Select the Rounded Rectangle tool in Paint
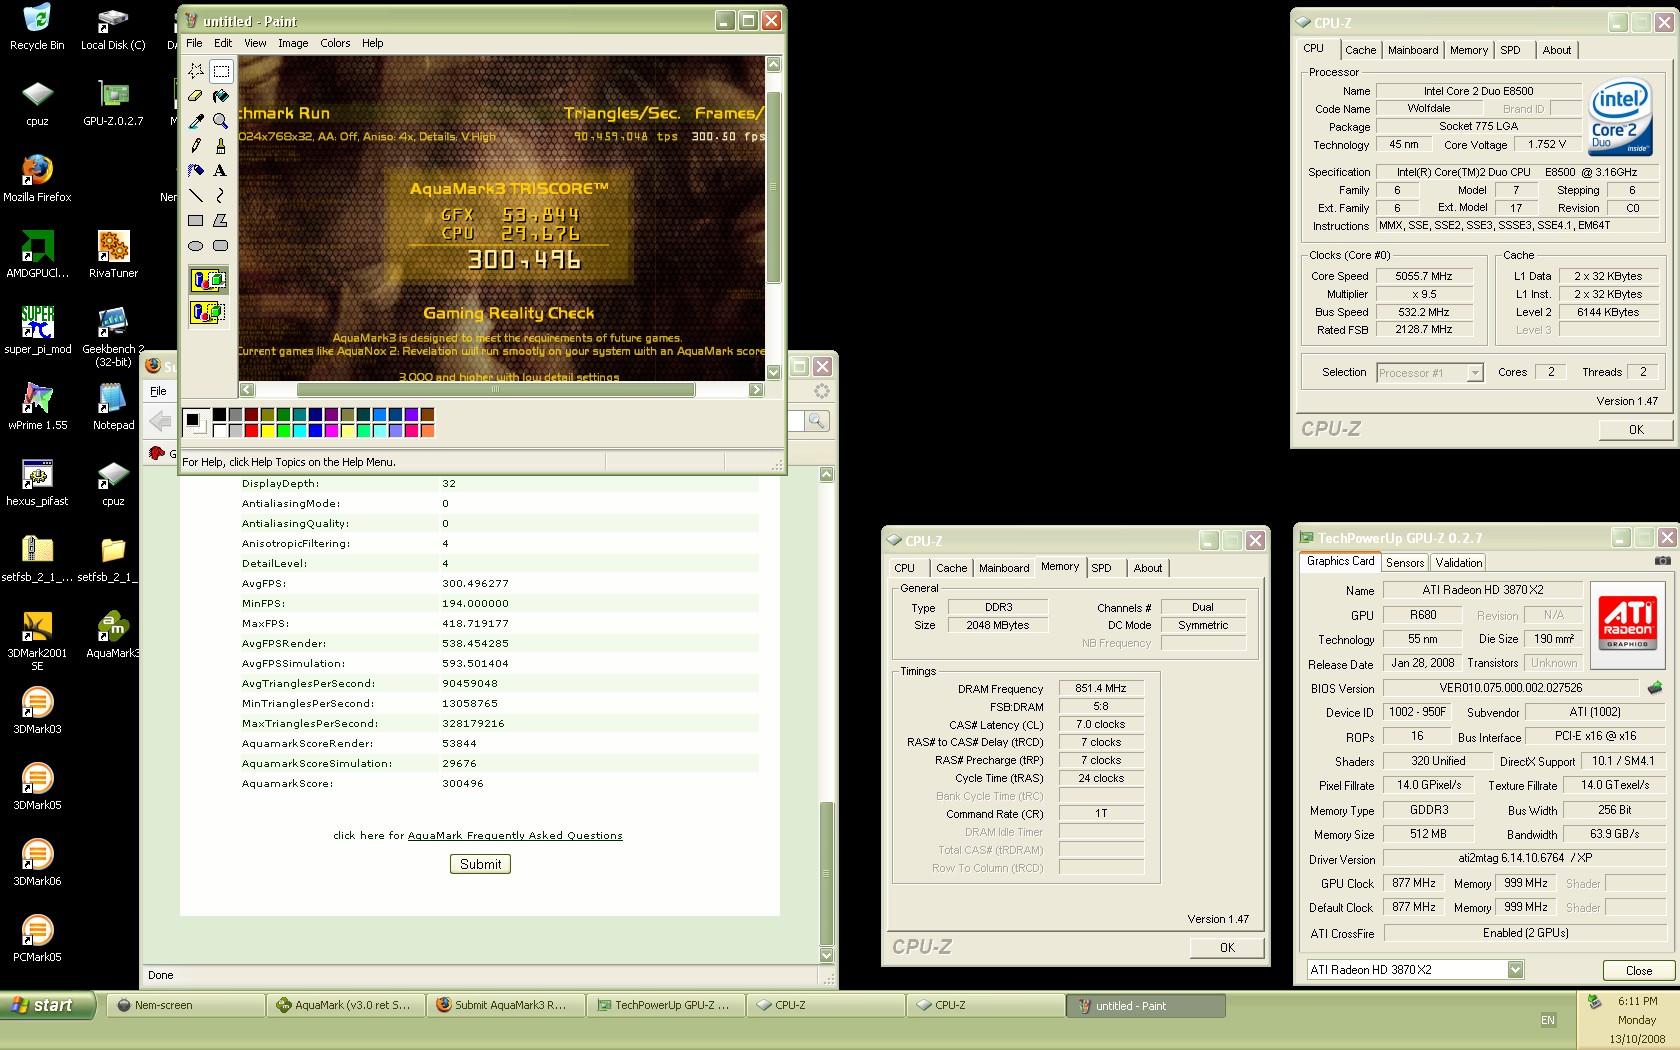 pos(221,246)
